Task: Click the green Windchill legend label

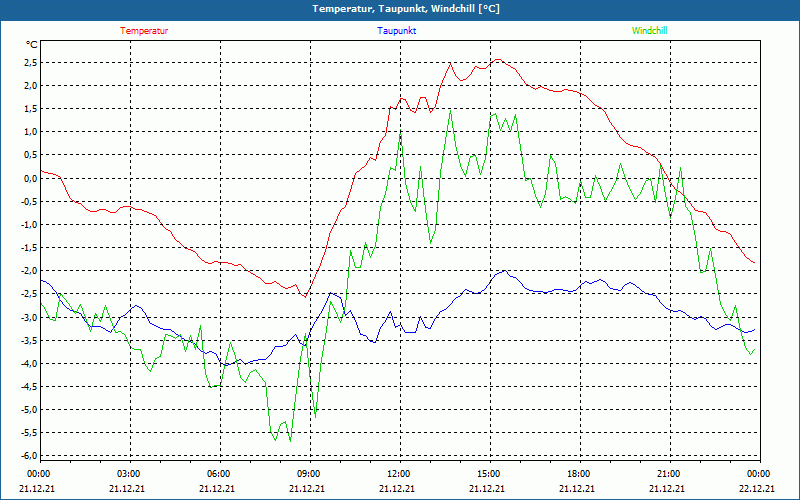Action: [649, 31]
